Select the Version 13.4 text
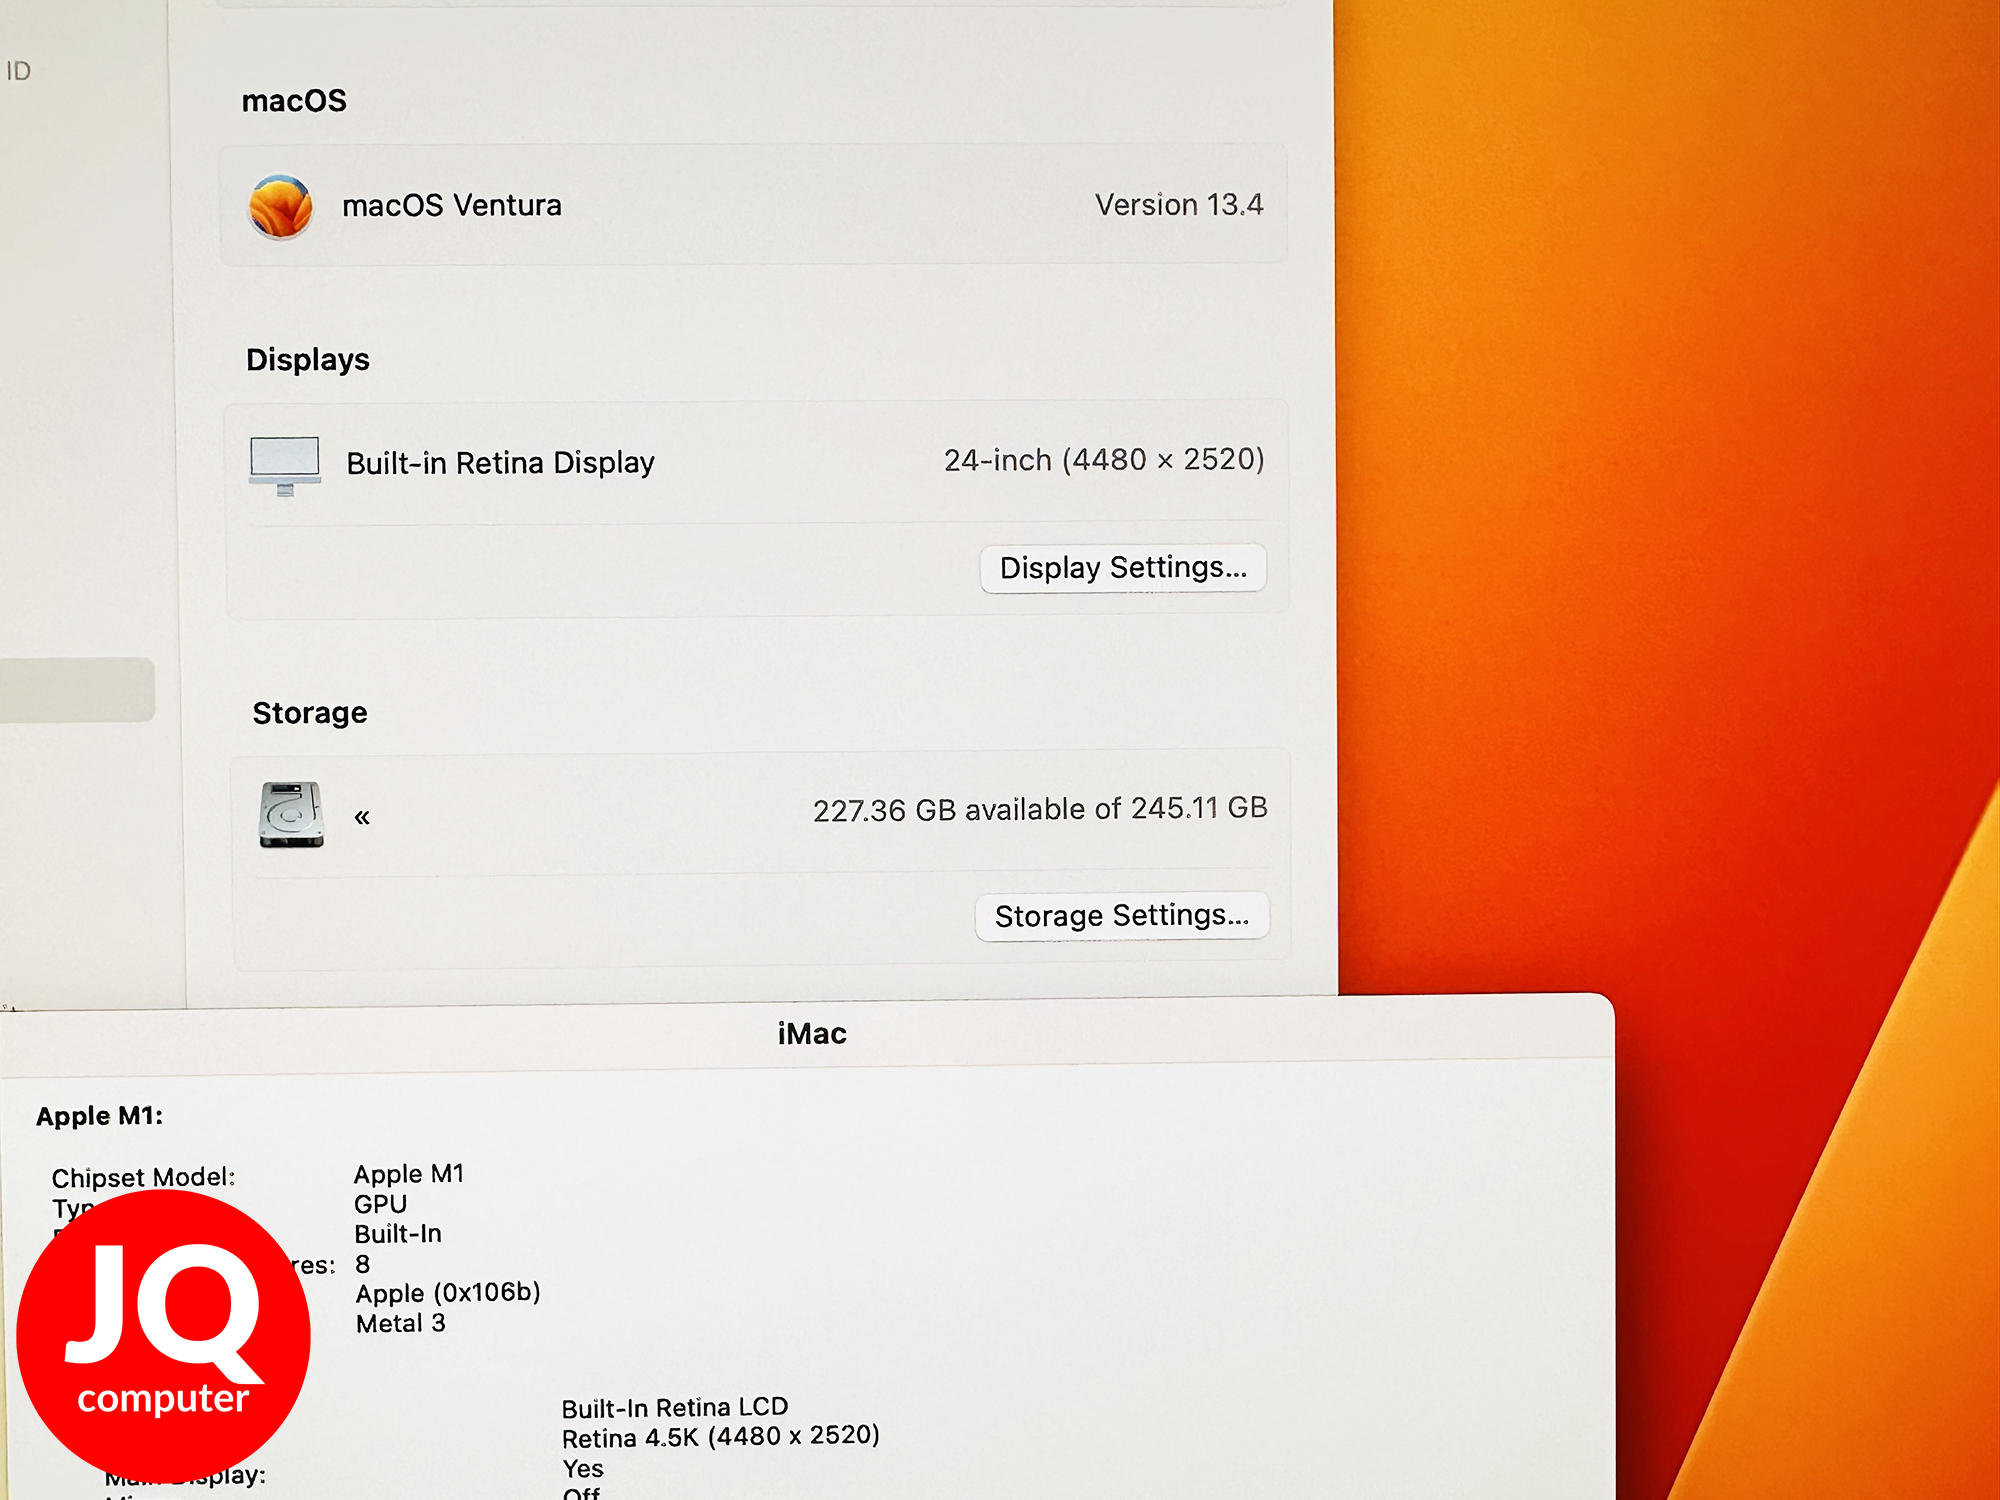 pyautogui.click(x=1179, y=205)
